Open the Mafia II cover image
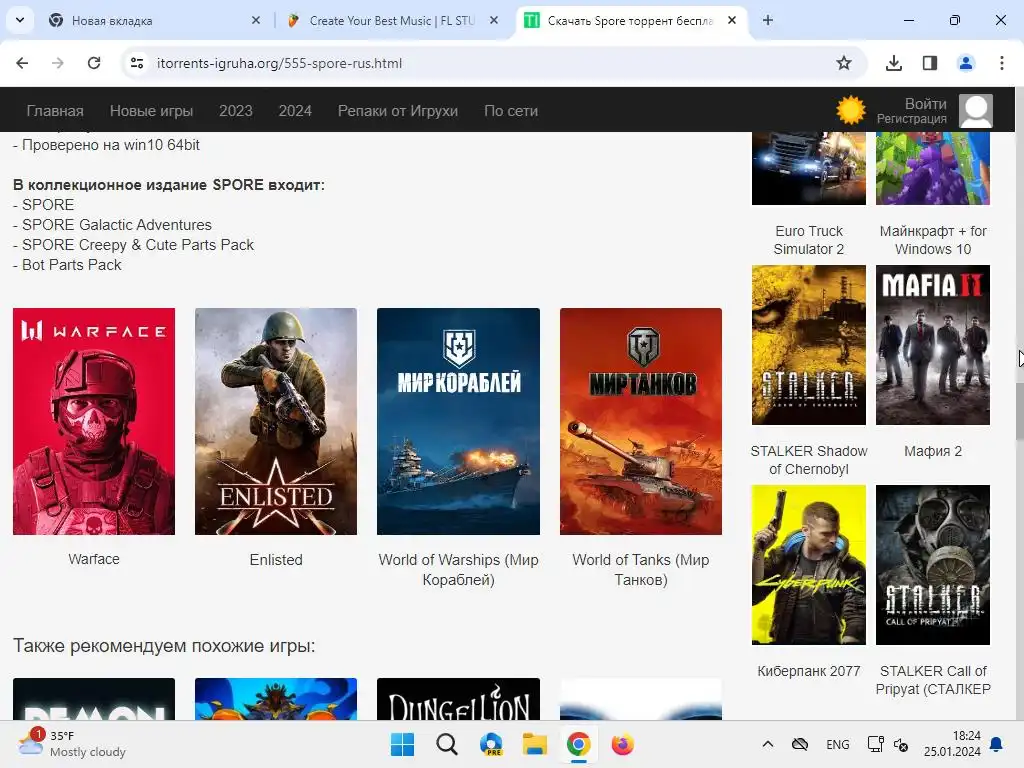 (x=933, y=345)
